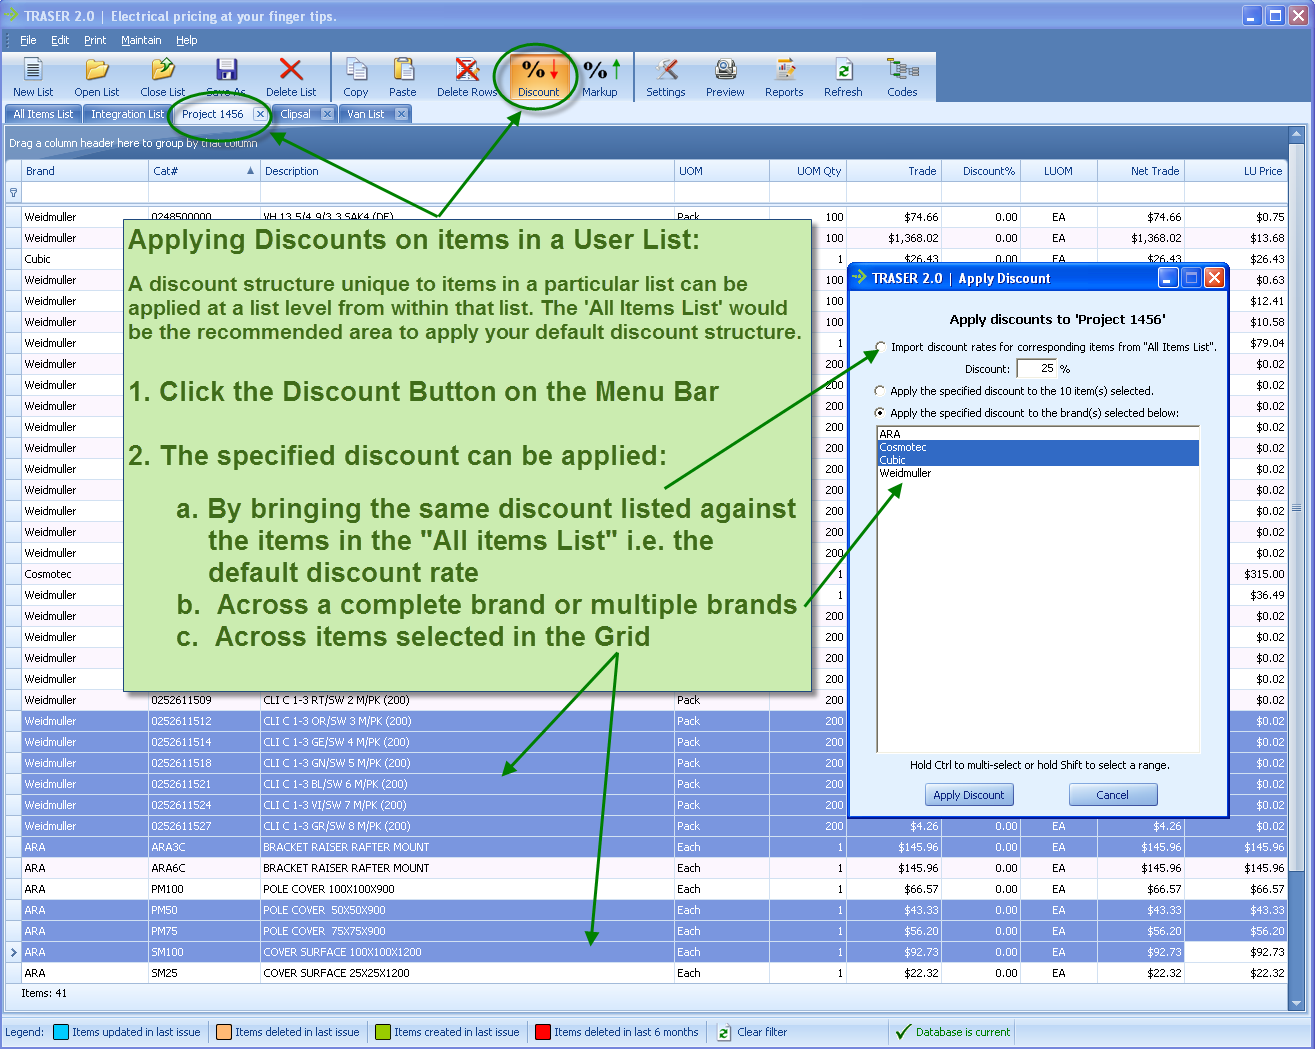Open the Edit menu
1315x1049 pixels.
coord(60,40)
